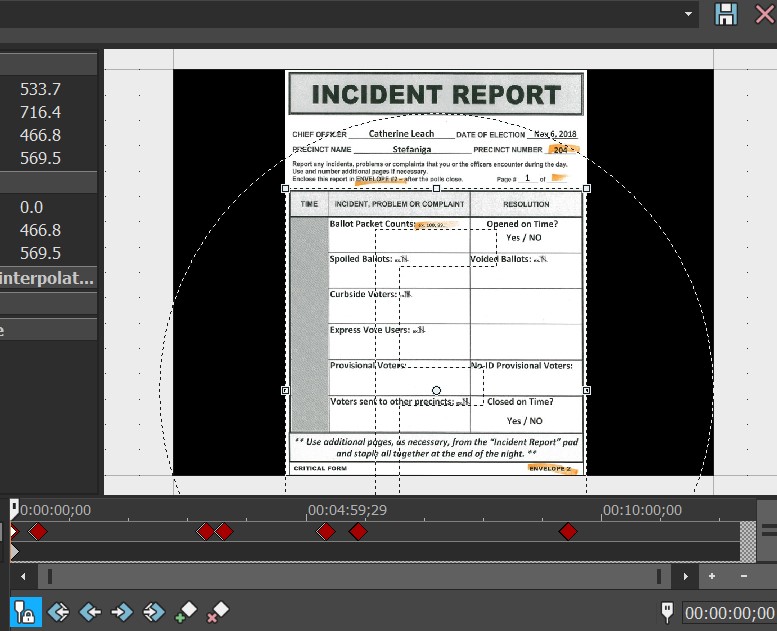Click the playhead cursor at 0:00:00;00
The image size is (777, 631).
(14, 509)
